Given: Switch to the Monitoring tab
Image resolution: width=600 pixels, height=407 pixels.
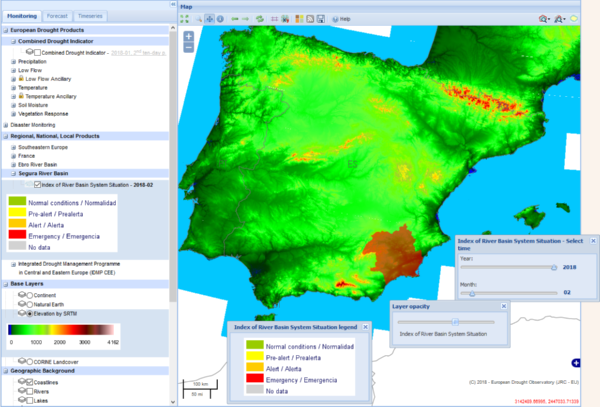Looking at the screenshot, I should click(22, 16).
